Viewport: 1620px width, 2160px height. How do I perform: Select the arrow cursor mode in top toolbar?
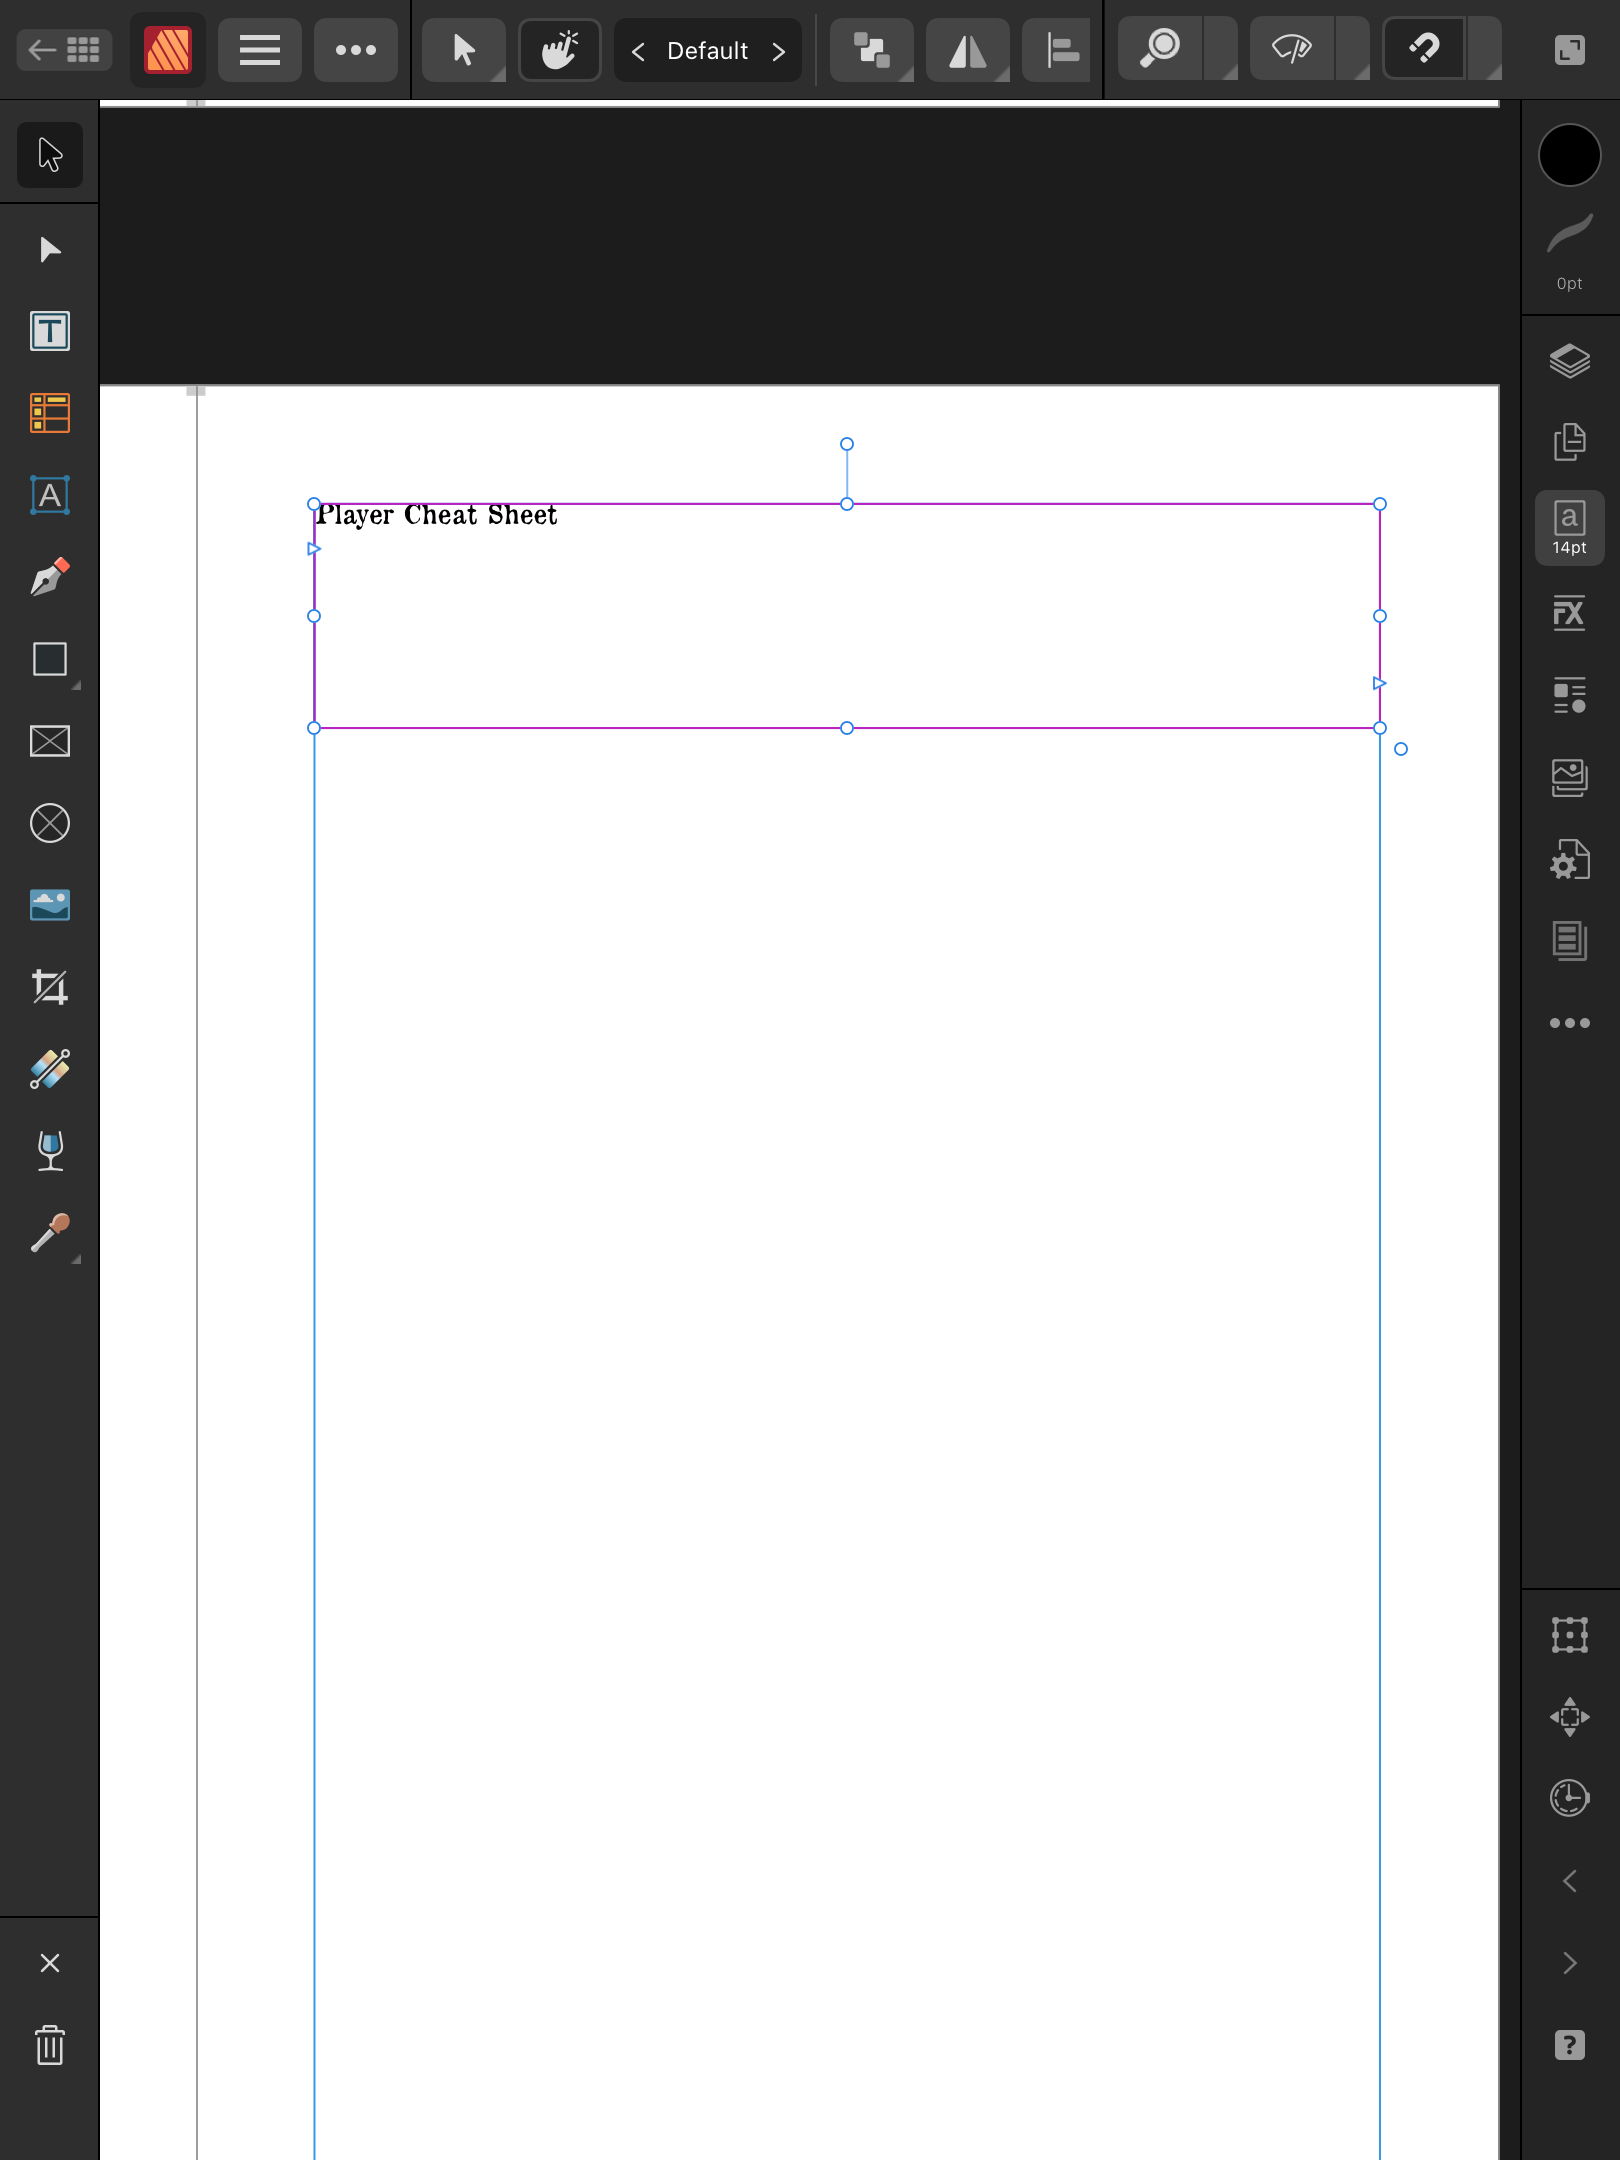464,49
